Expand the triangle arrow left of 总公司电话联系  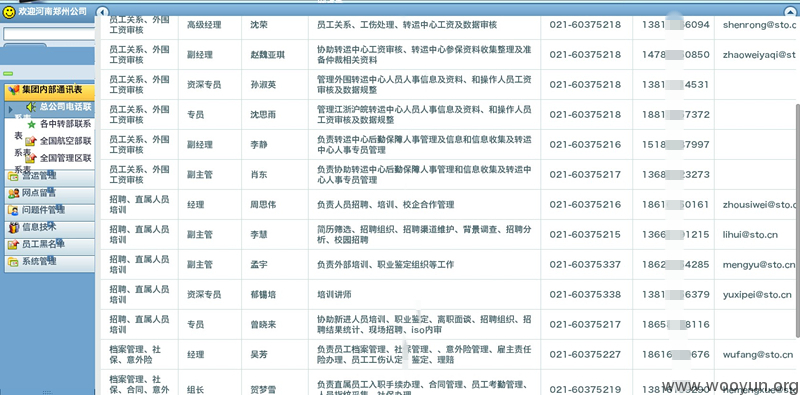(x=11, y=109)
